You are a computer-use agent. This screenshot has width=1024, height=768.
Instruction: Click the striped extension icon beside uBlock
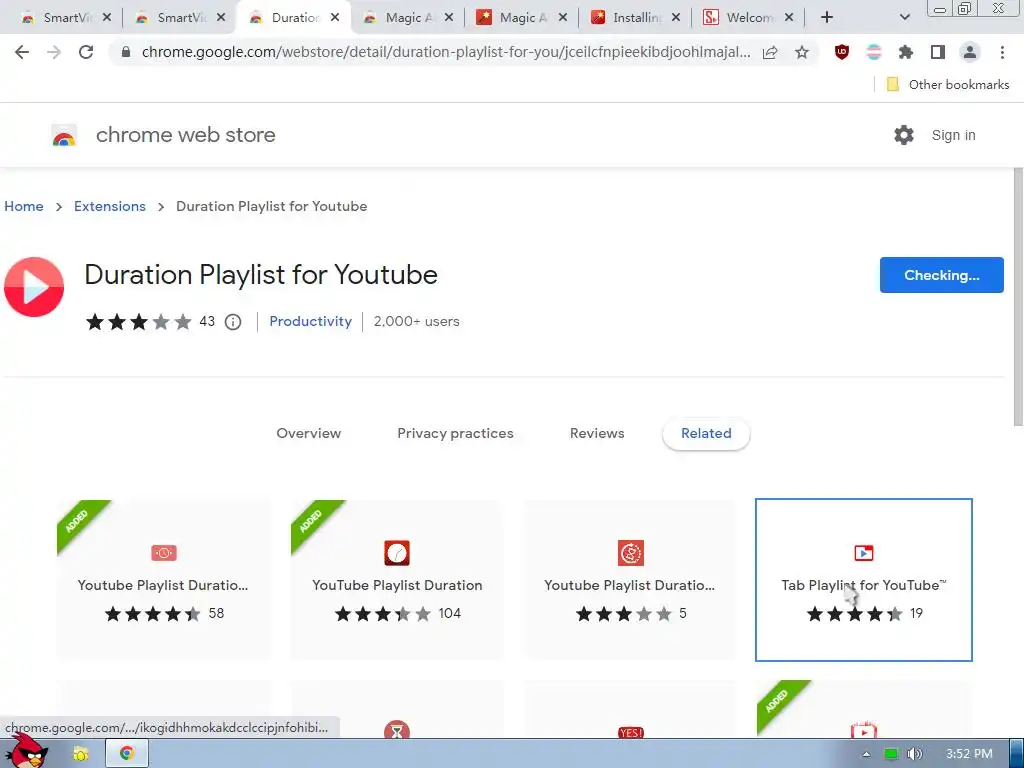point(874,52)
